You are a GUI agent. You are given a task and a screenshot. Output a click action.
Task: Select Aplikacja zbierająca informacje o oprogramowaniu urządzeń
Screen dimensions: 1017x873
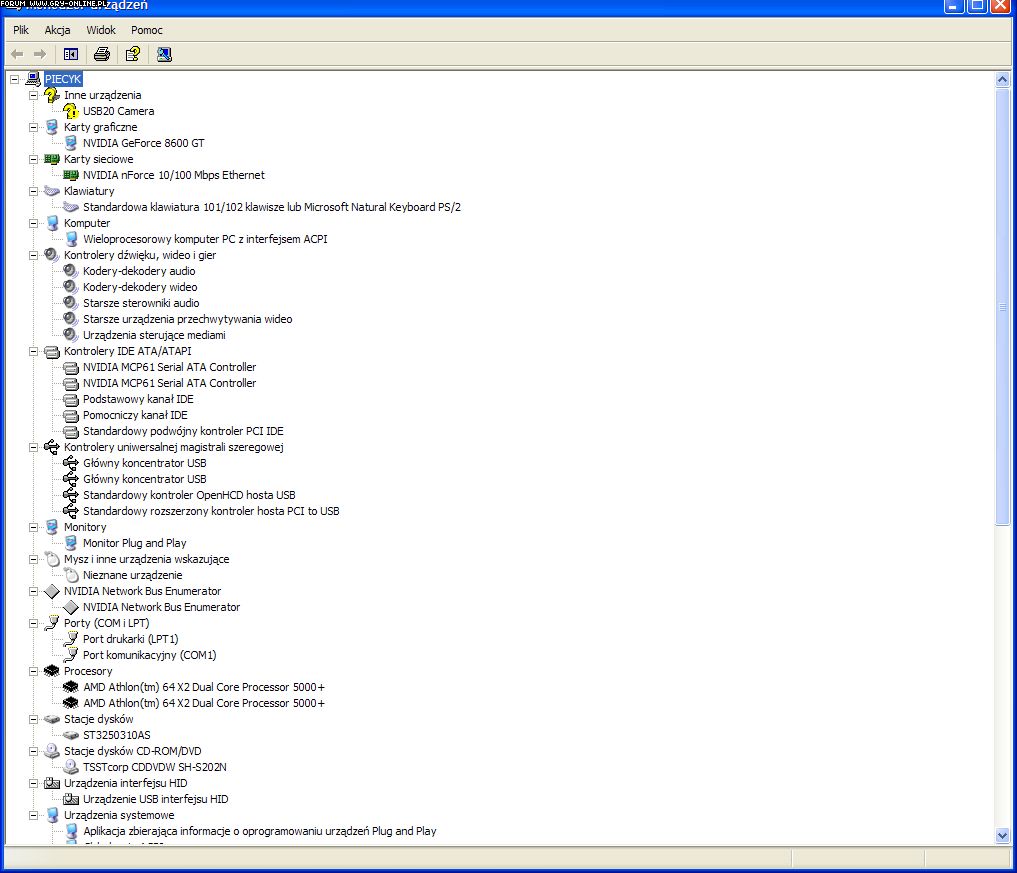coord(259,831)
